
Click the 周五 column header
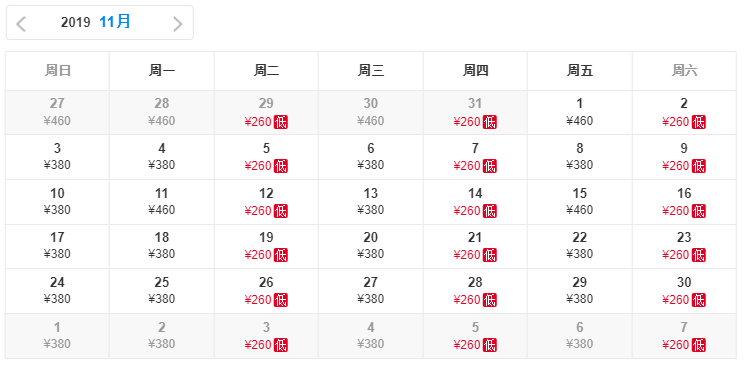(580, 71)
